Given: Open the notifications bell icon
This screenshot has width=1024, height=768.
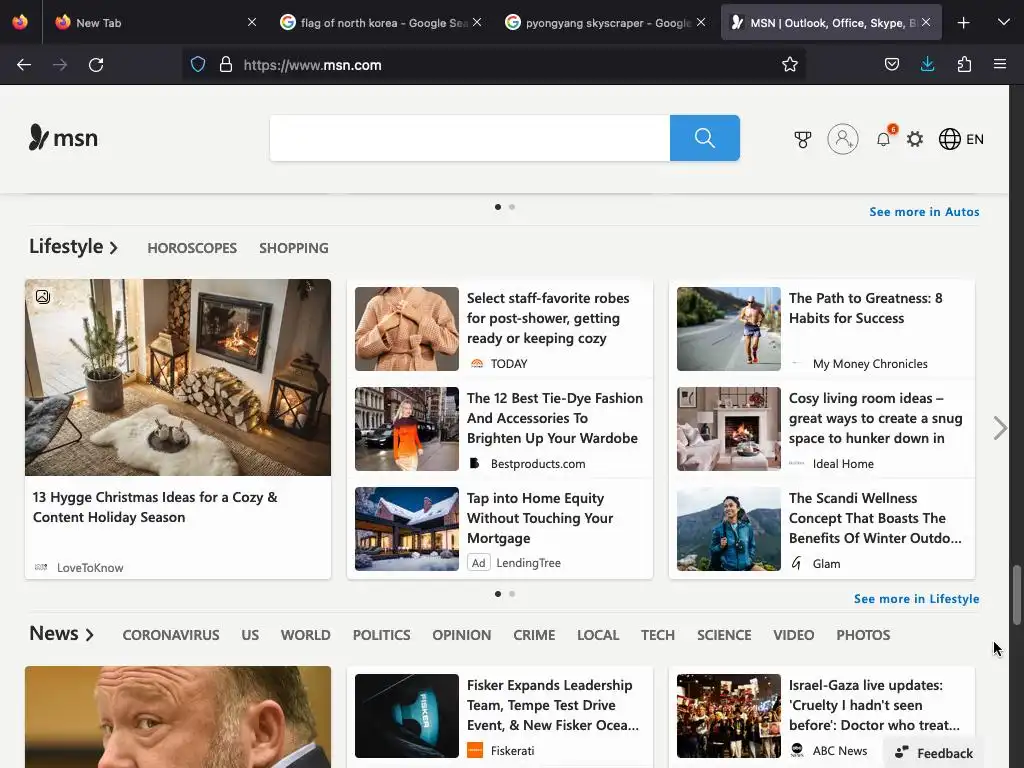Looking at the screenshot, I should click(884, 139).
